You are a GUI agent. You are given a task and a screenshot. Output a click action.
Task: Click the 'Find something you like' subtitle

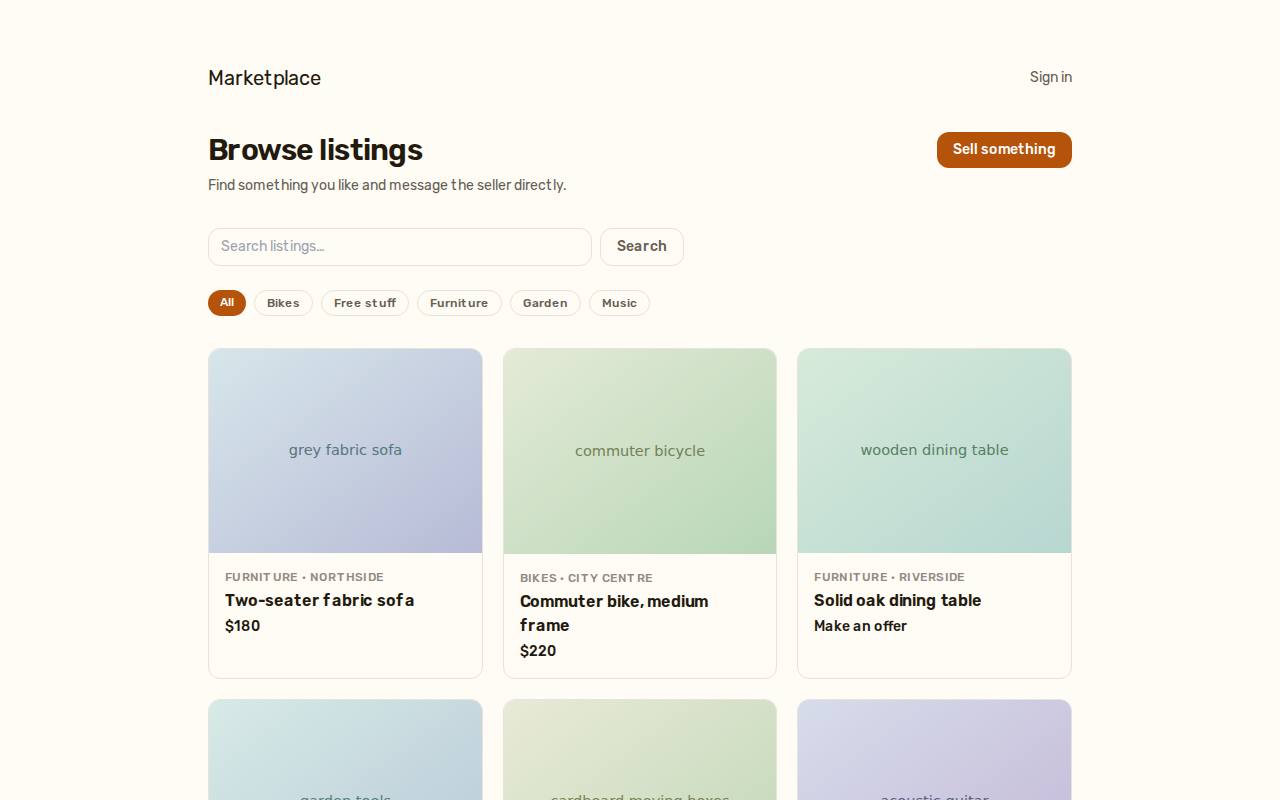(x=387, y=185)
